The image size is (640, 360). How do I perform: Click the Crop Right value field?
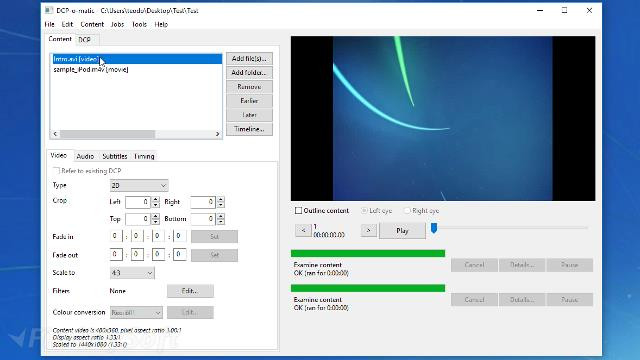tap(203, 202)
